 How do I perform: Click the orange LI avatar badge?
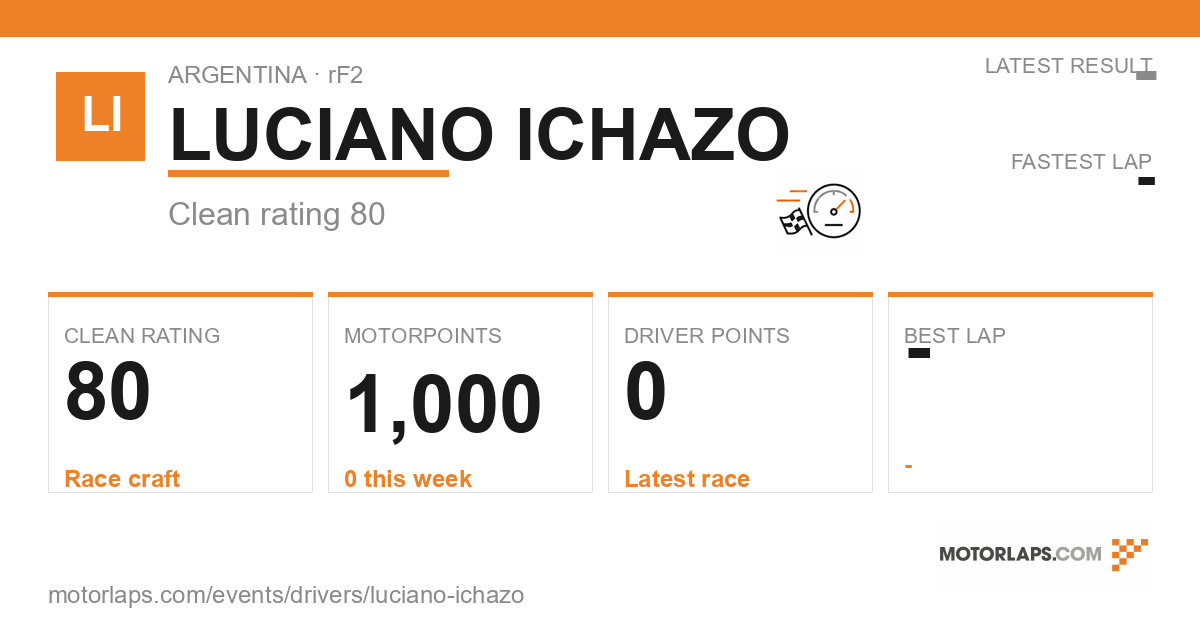[100, 116]
